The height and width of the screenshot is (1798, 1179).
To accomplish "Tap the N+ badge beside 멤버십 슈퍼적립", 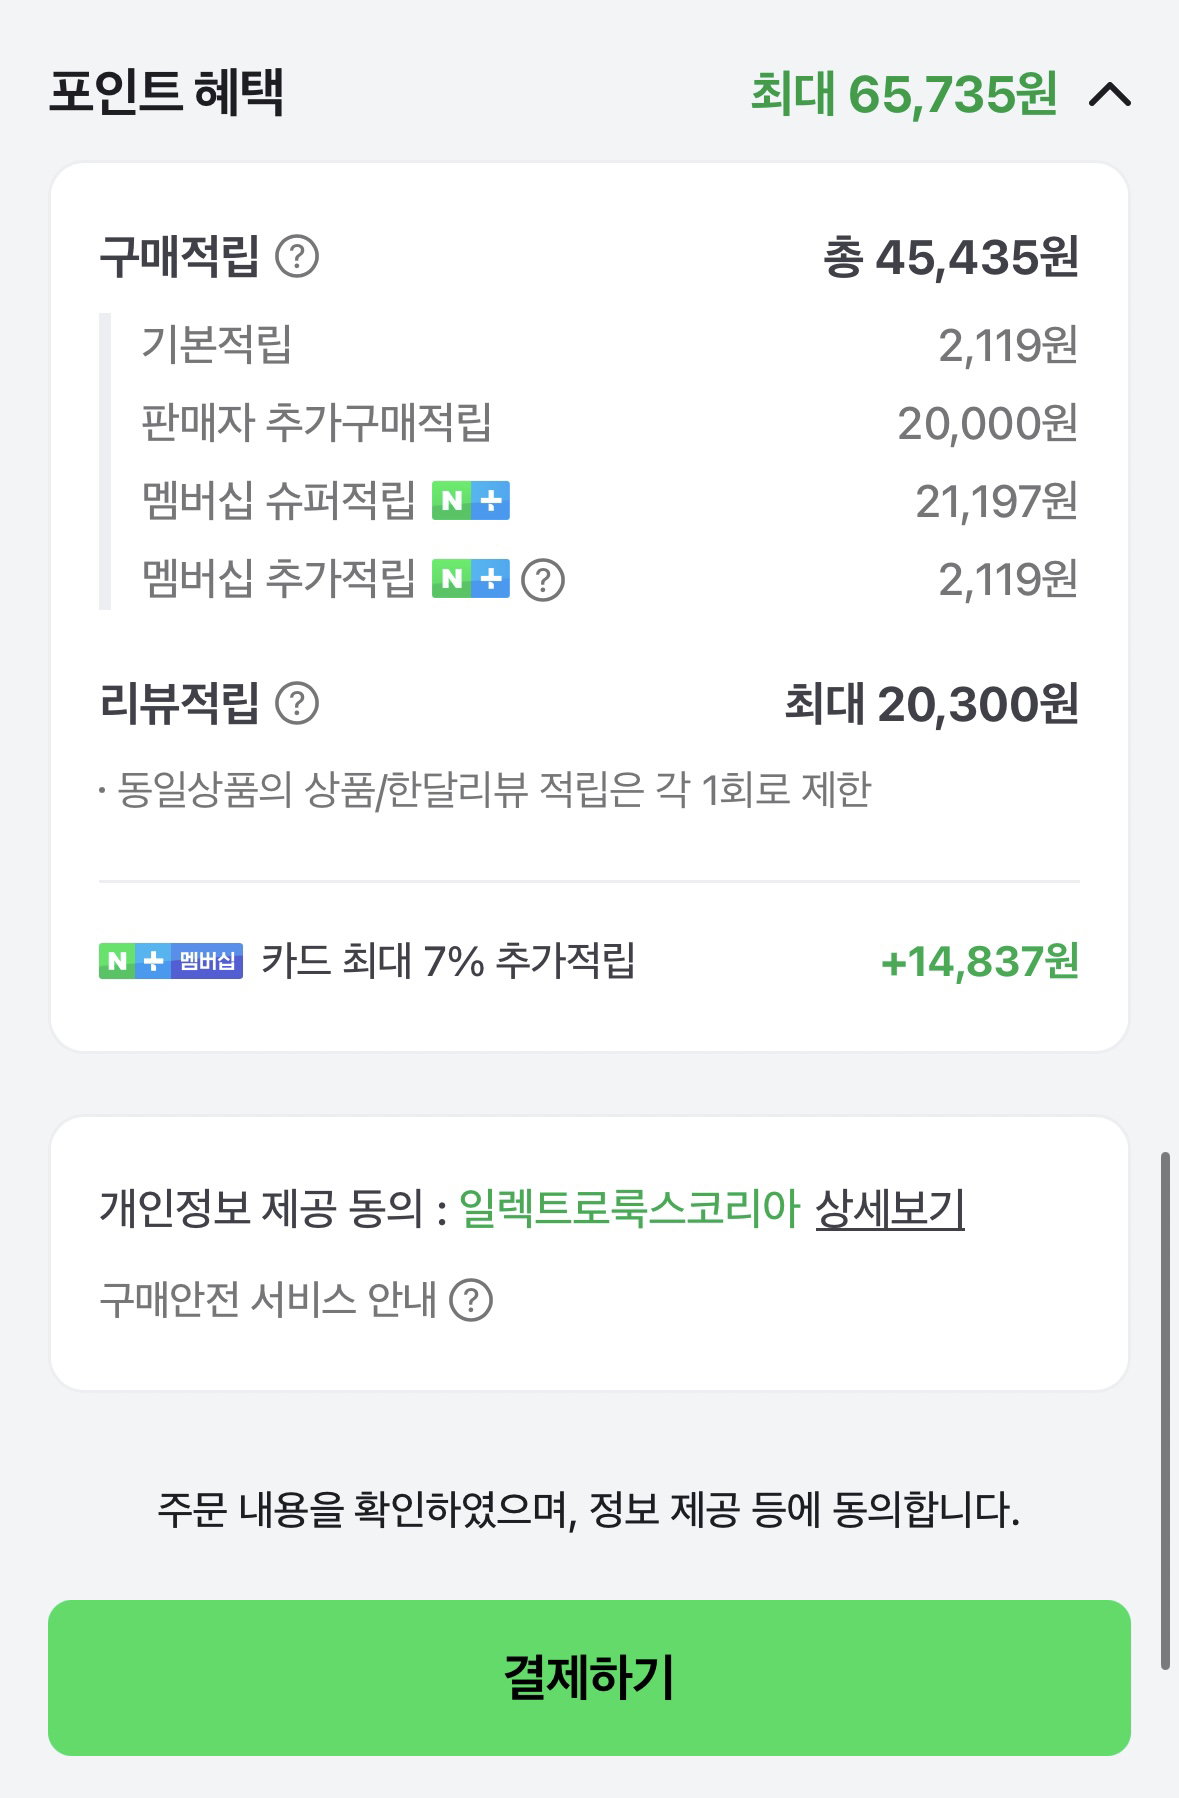I will click(x=471, y=500).
